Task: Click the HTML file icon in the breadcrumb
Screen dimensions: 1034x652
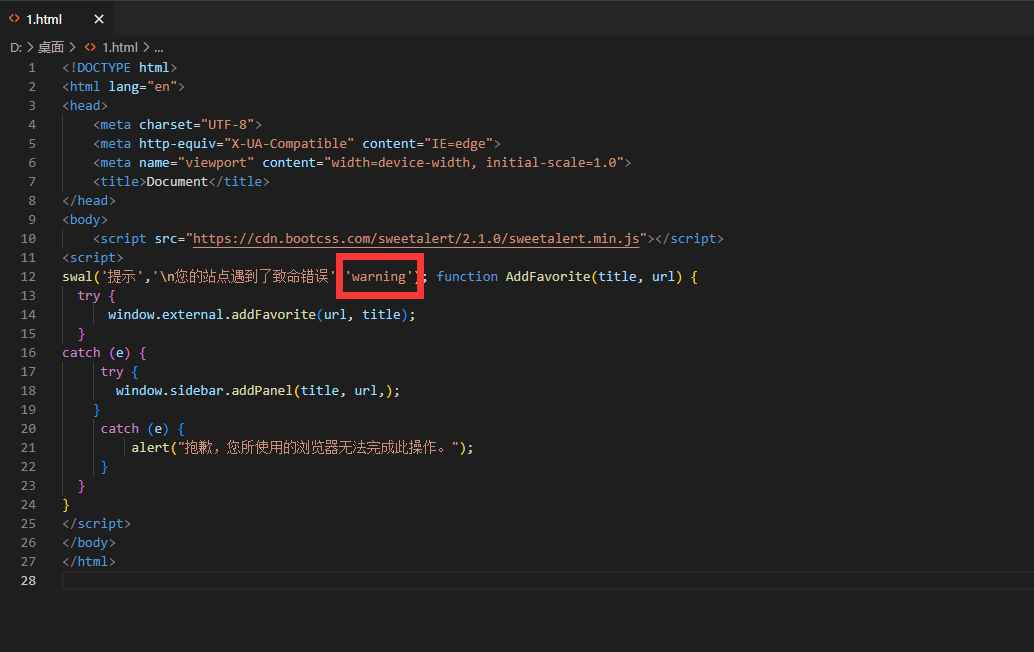Action: coord(90,47)
